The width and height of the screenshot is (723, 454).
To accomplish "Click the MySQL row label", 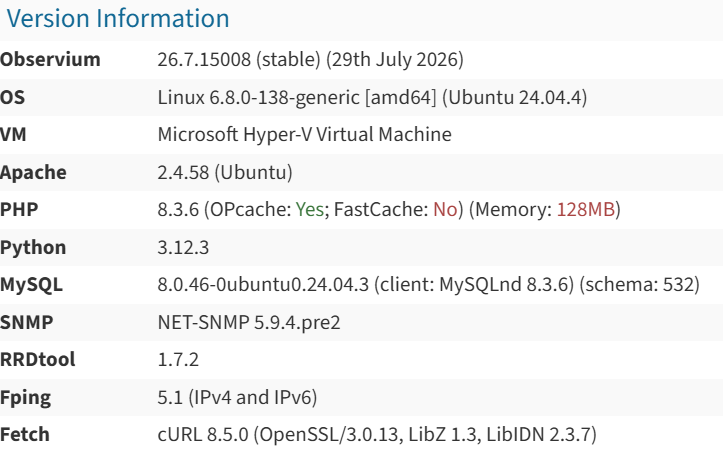I will 31,284.
